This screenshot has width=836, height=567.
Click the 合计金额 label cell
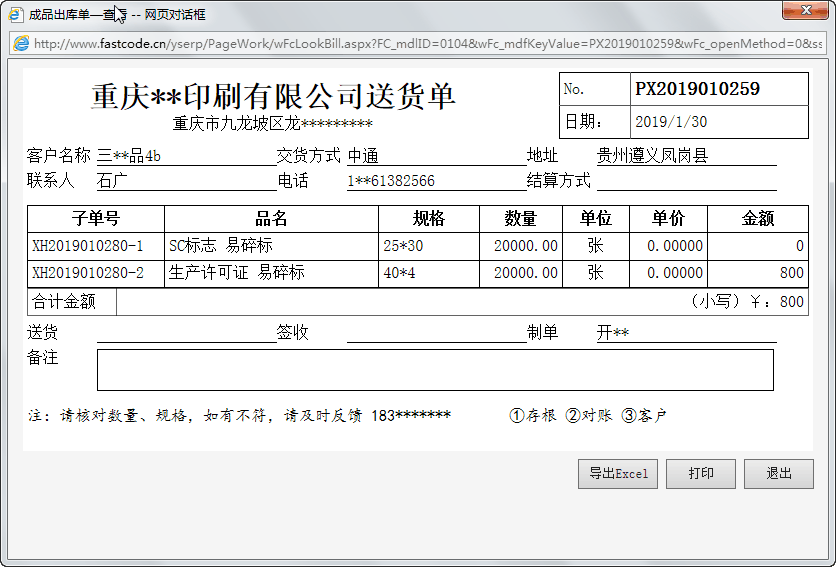pyautogui.click(x=72, y=302)
